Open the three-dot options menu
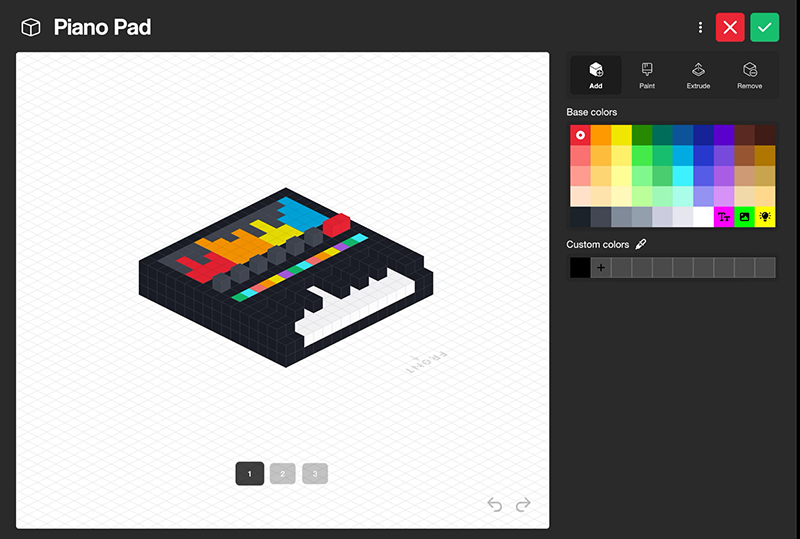The height and width of the screenshot is (539, 800). pyautogui.click(x=700, y=27)
